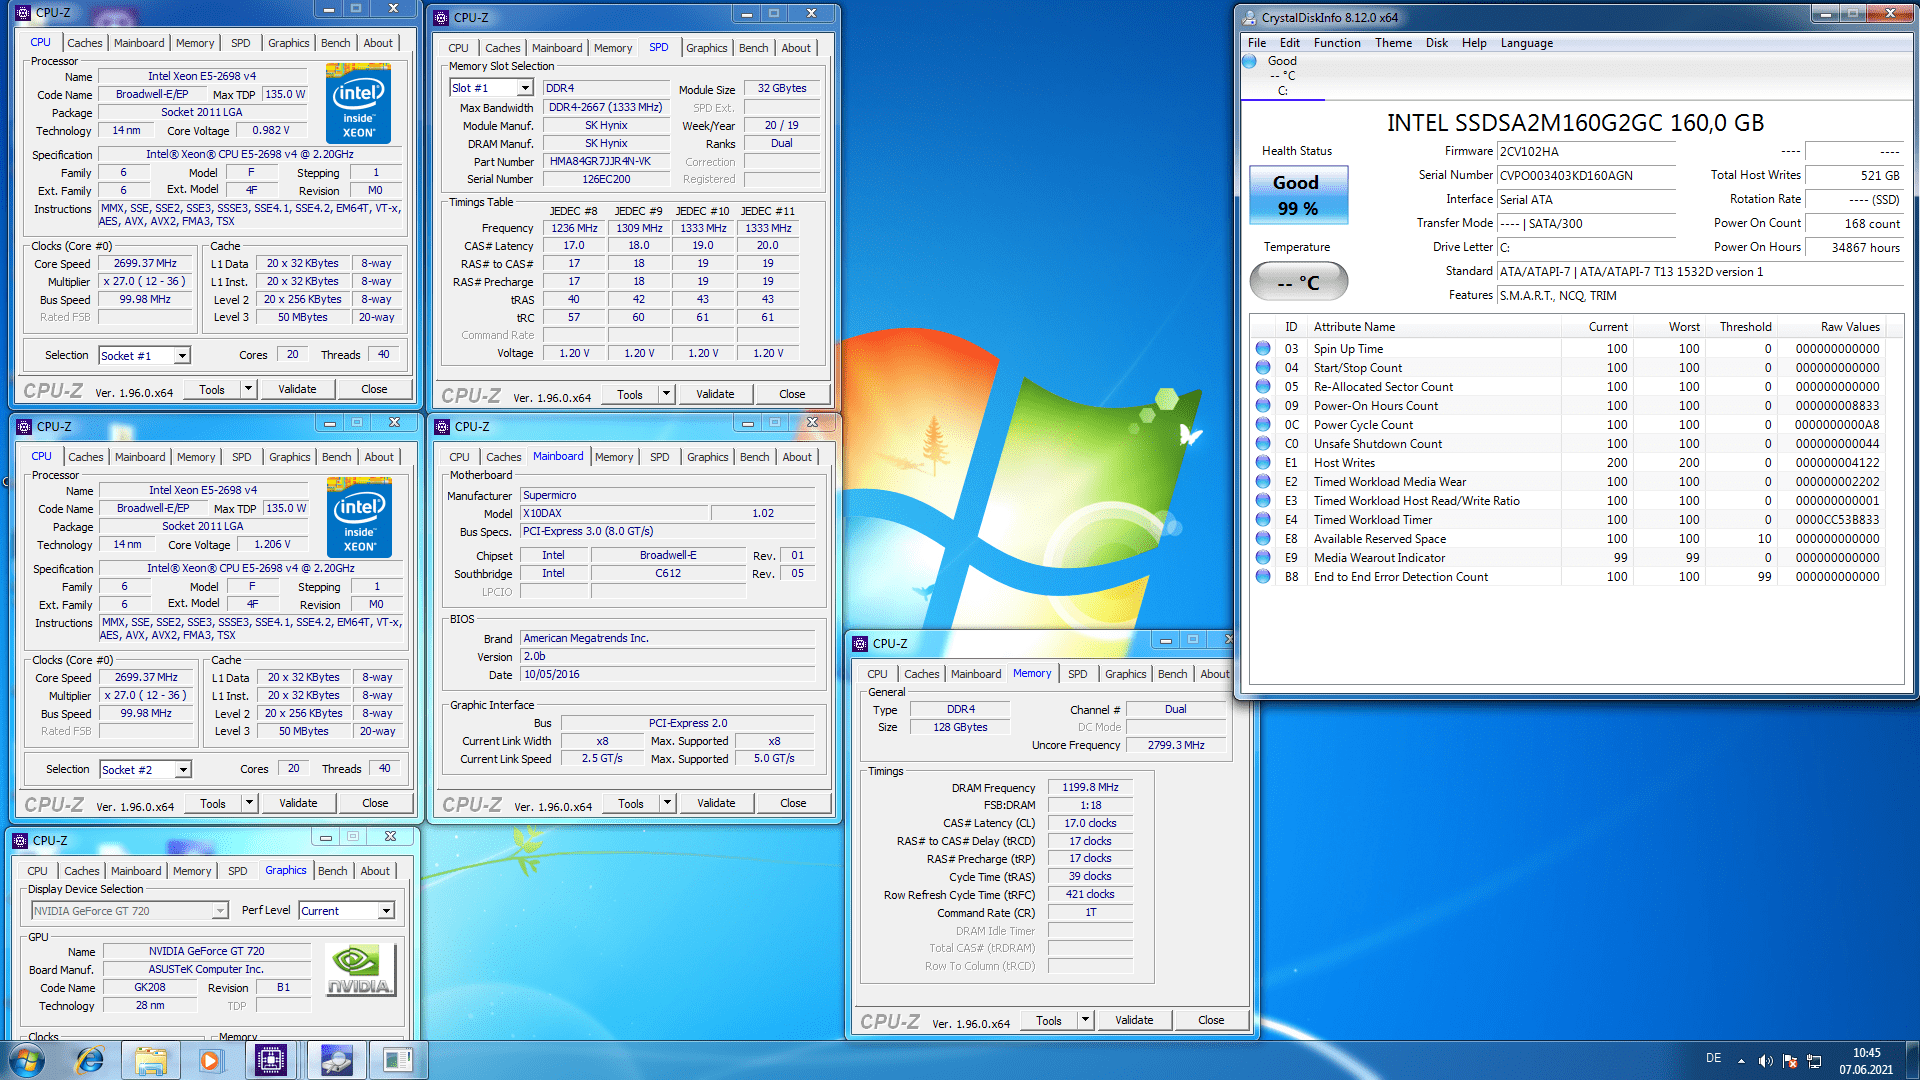Open the Windows Start orb

click(28, 1060)
